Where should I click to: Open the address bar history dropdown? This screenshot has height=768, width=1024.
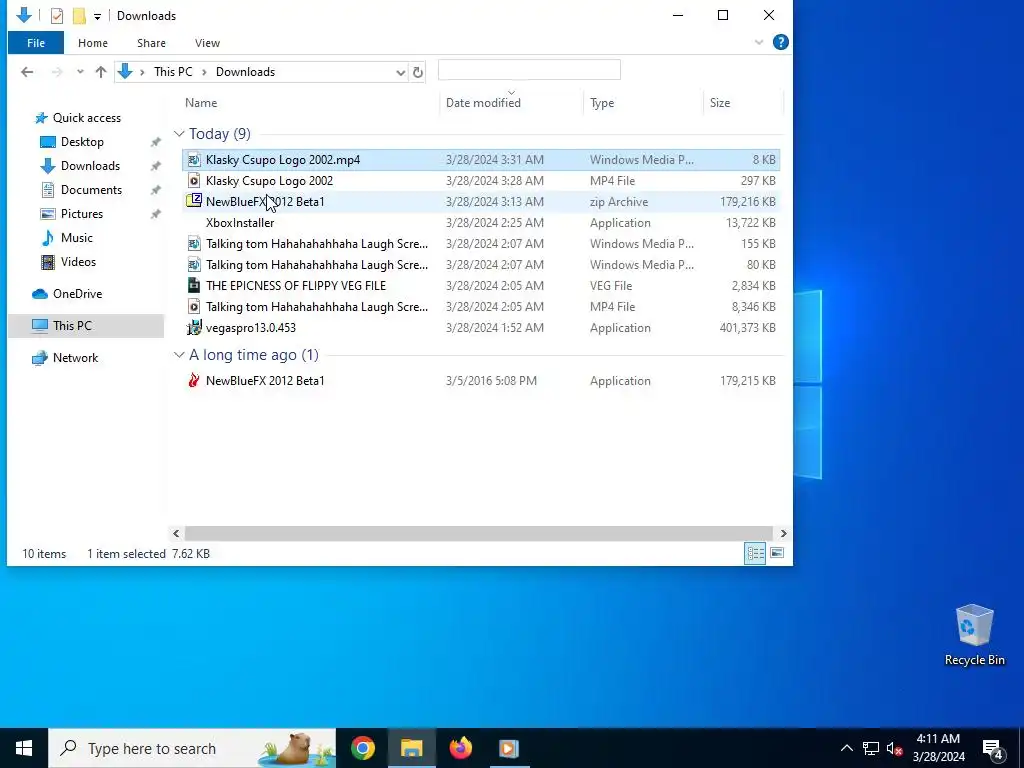point(400,72)
